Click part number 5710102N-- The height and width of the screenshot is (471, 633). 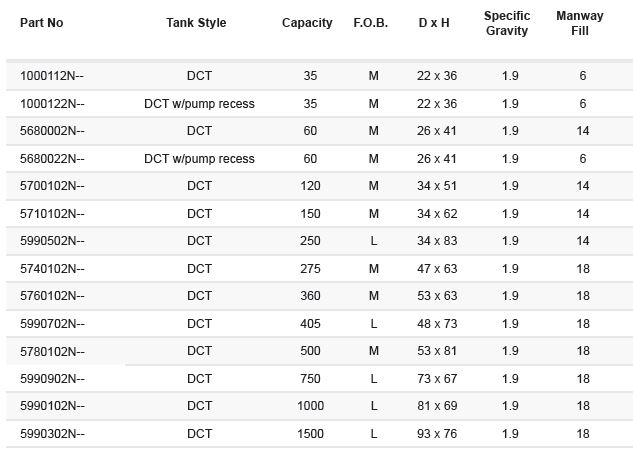point(52,214)
